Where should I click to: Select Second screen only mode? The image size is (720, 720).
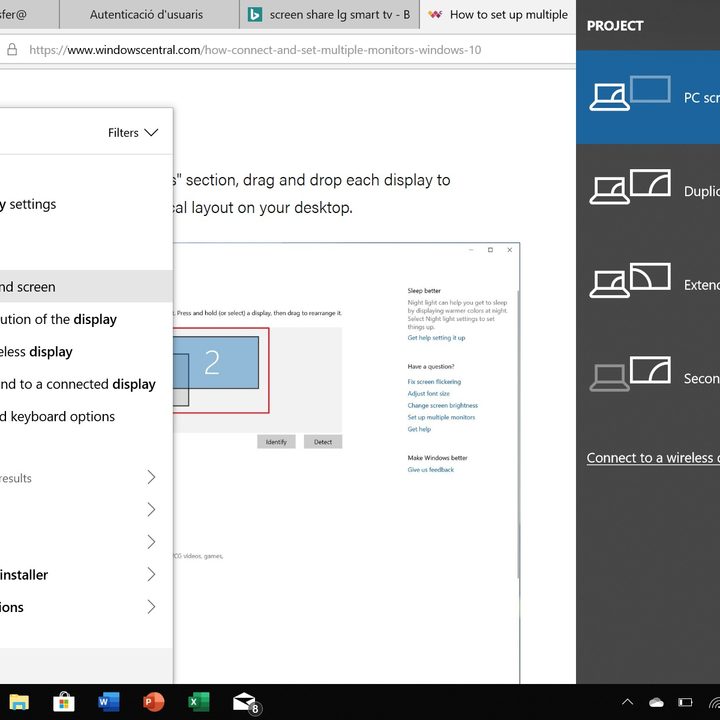coord(648,377)
